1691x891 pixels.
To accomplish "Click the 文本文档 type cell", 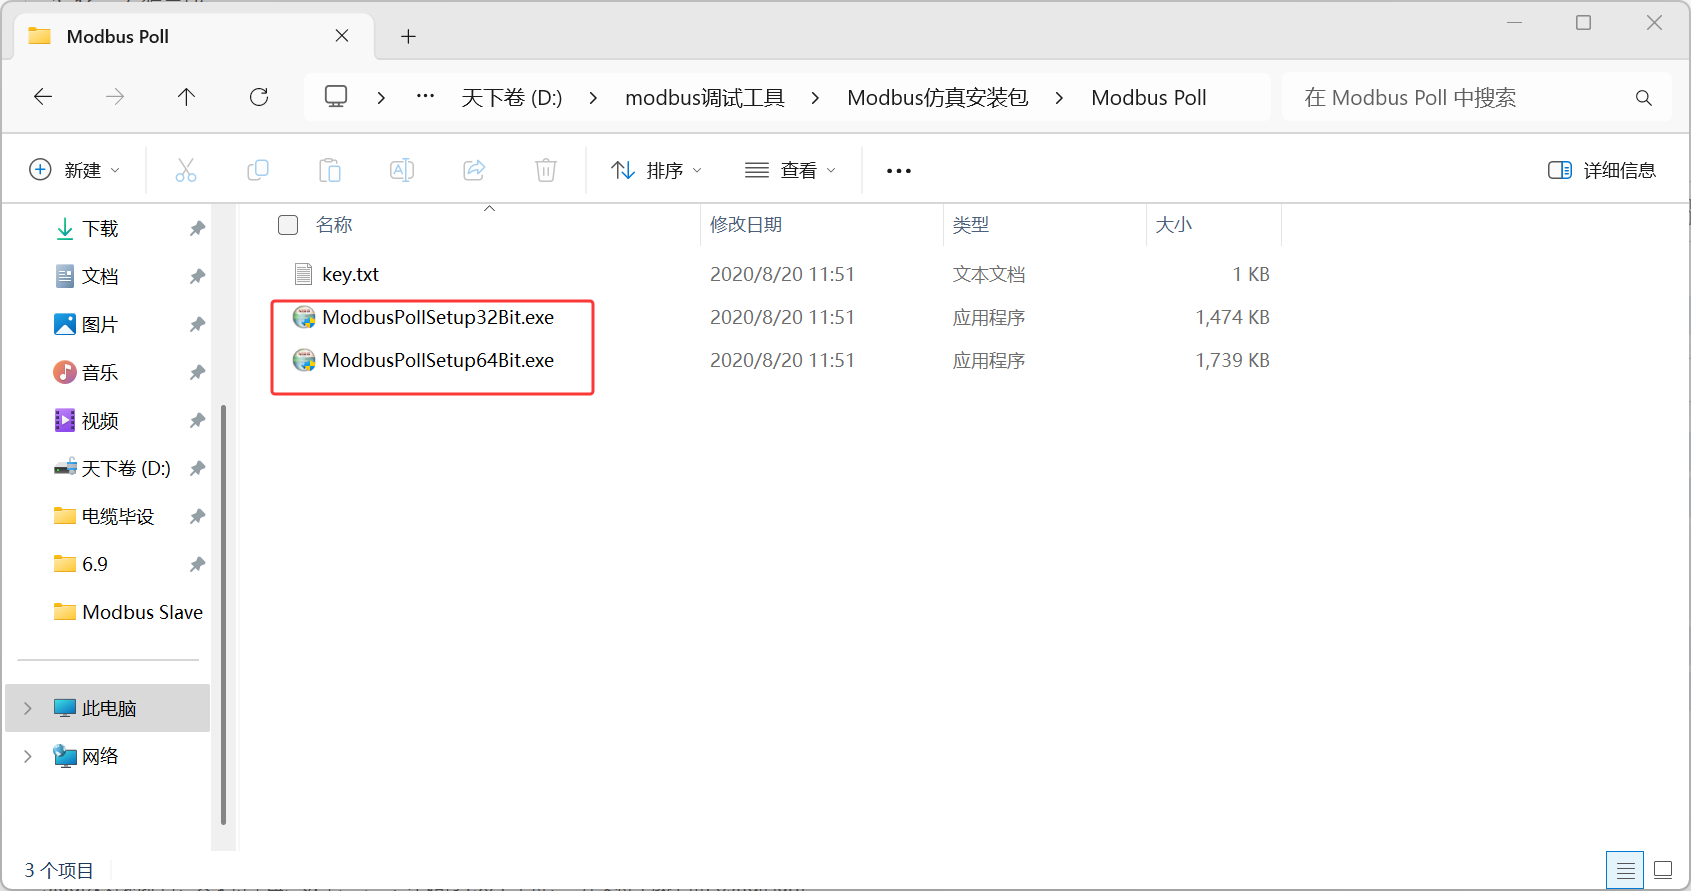I will [989, 274].
